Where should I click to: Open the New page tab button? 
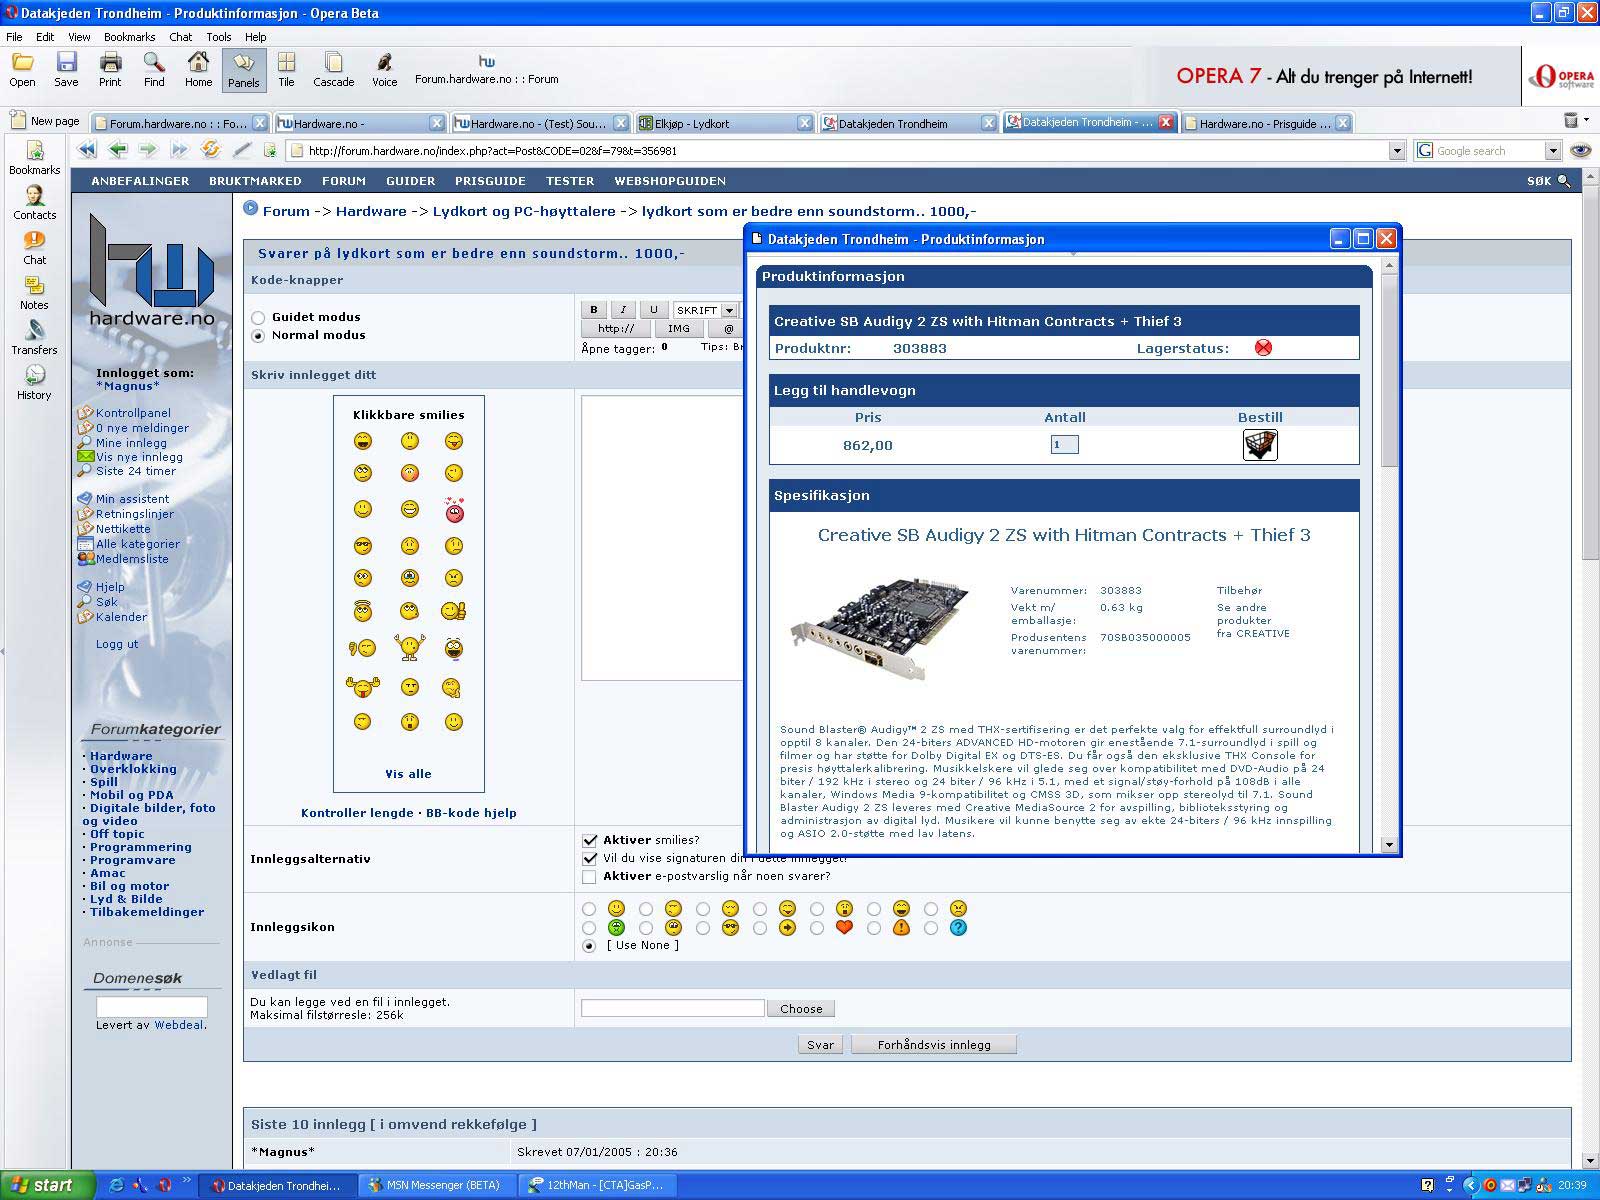[45, 121]
